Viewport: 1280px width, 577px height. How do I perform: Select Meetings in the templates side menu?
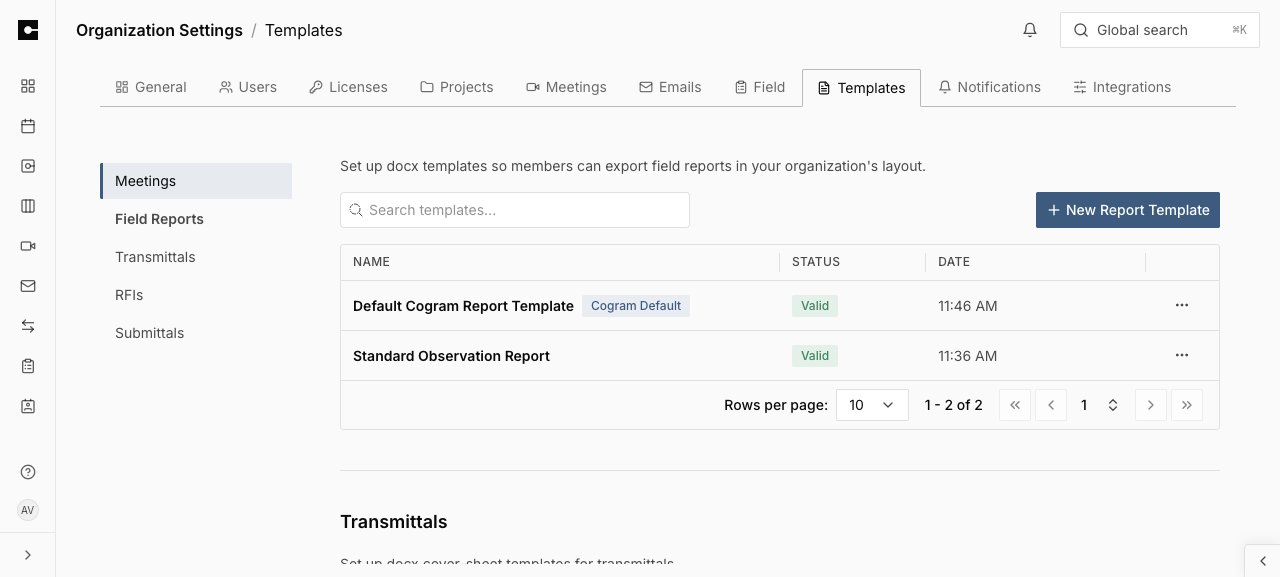196,181
